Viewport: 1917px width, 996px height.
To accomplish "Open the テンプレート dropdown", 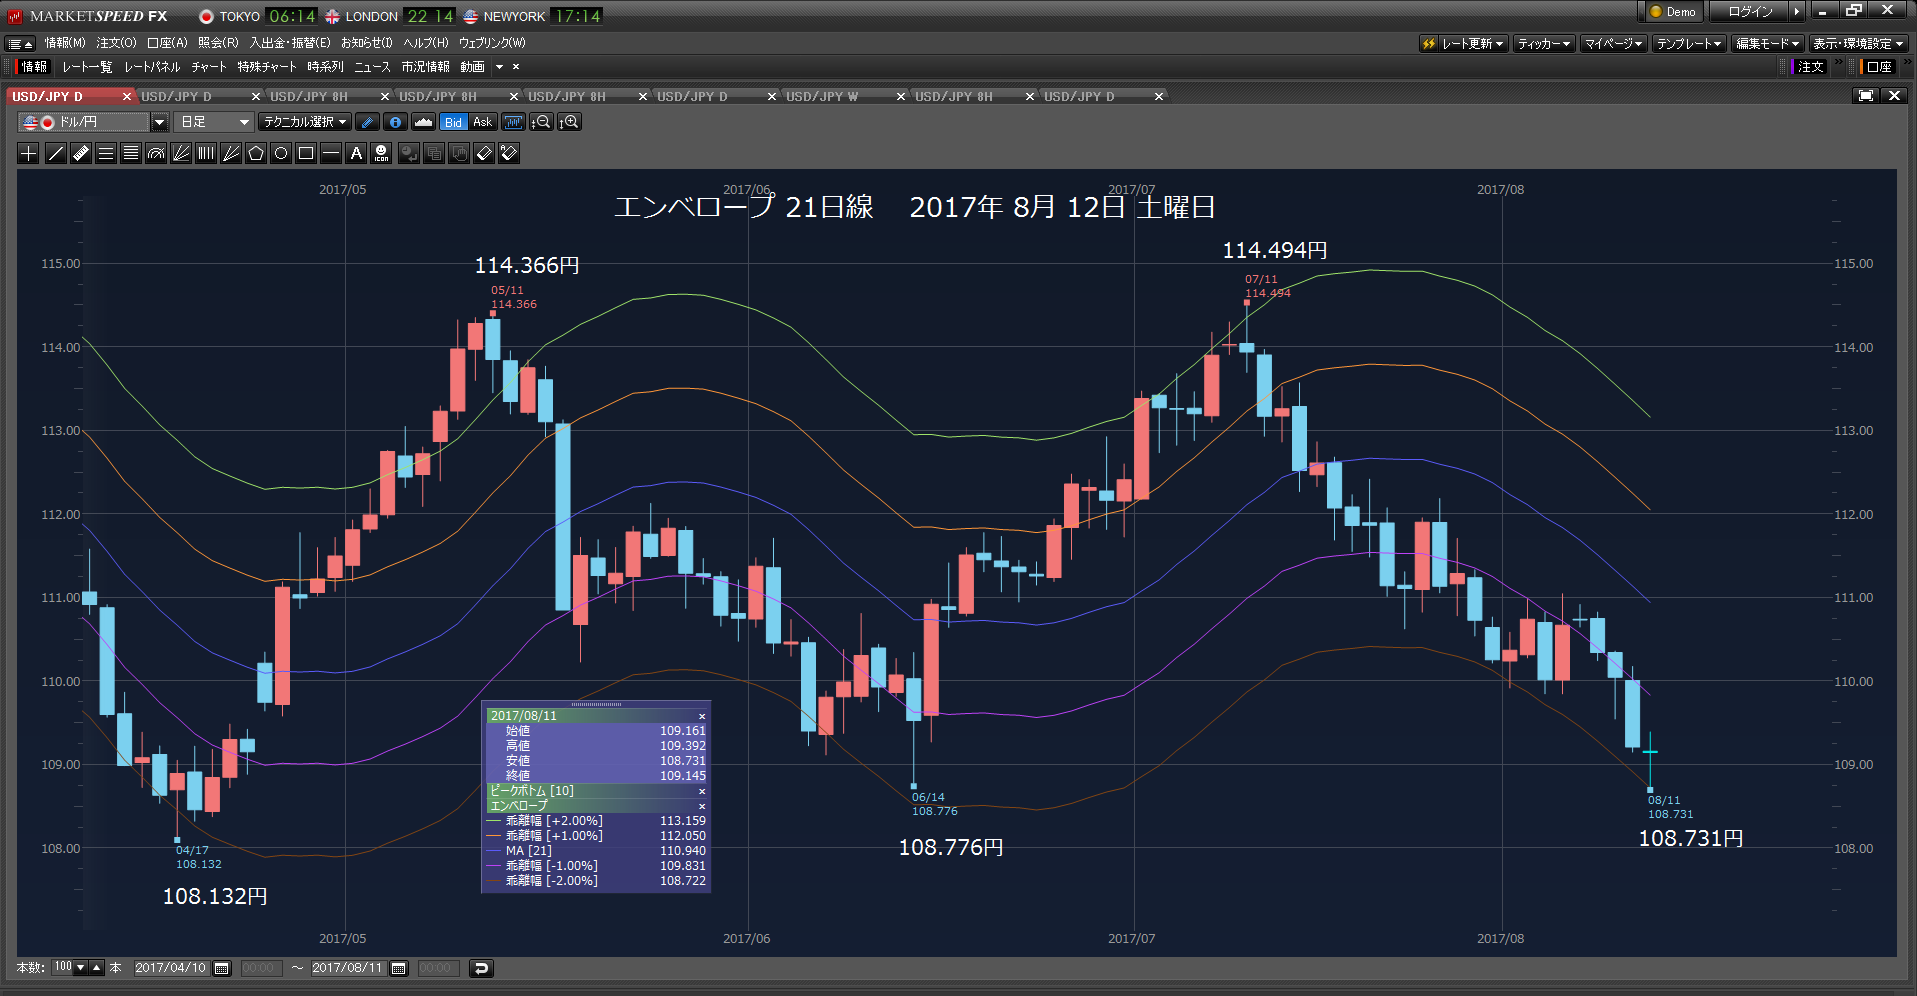I will pyautogui.click(x=1689, y=43).
